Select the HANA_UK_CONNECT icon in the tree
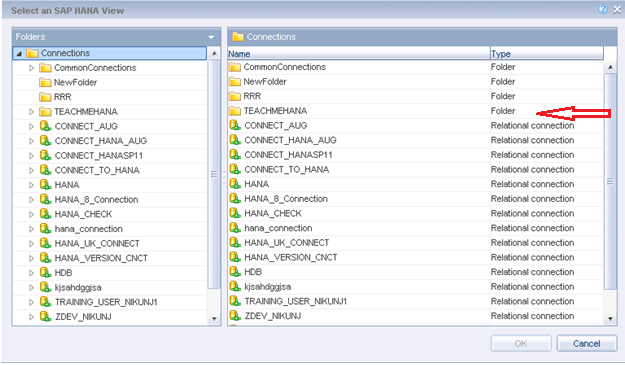Image resolution: width=625 pixels, height=365 pixels. click(45, 243)
